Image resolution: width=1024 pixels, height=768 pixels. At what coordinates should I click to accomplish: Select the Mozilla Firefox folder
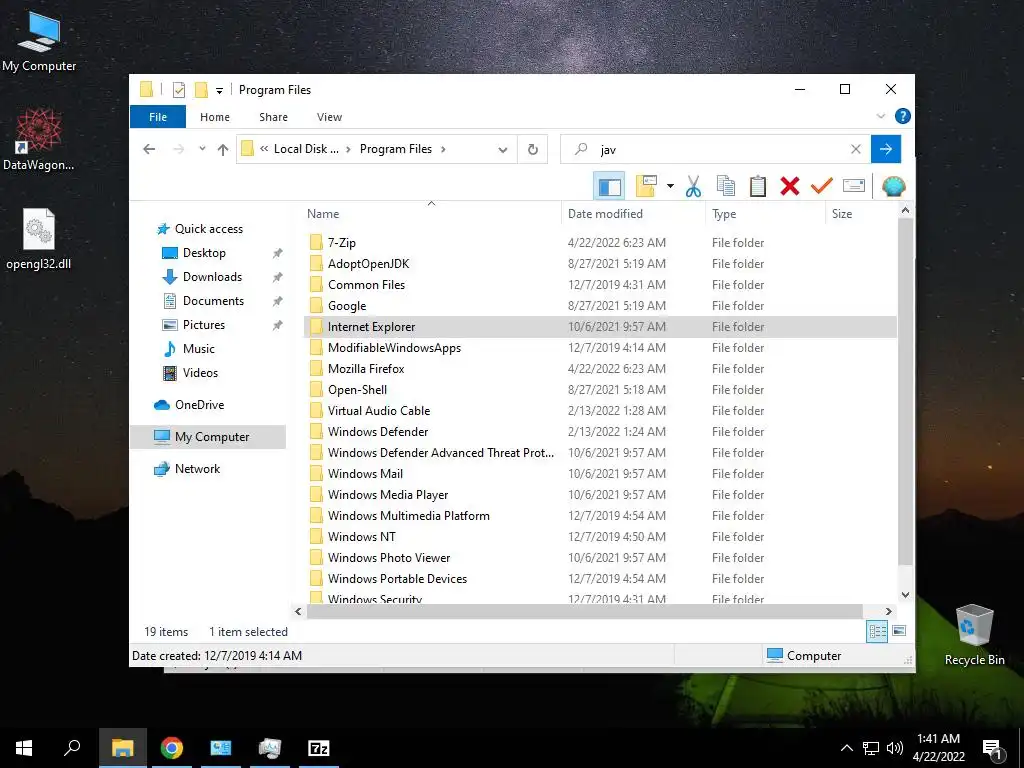click(x=366, y=369)
